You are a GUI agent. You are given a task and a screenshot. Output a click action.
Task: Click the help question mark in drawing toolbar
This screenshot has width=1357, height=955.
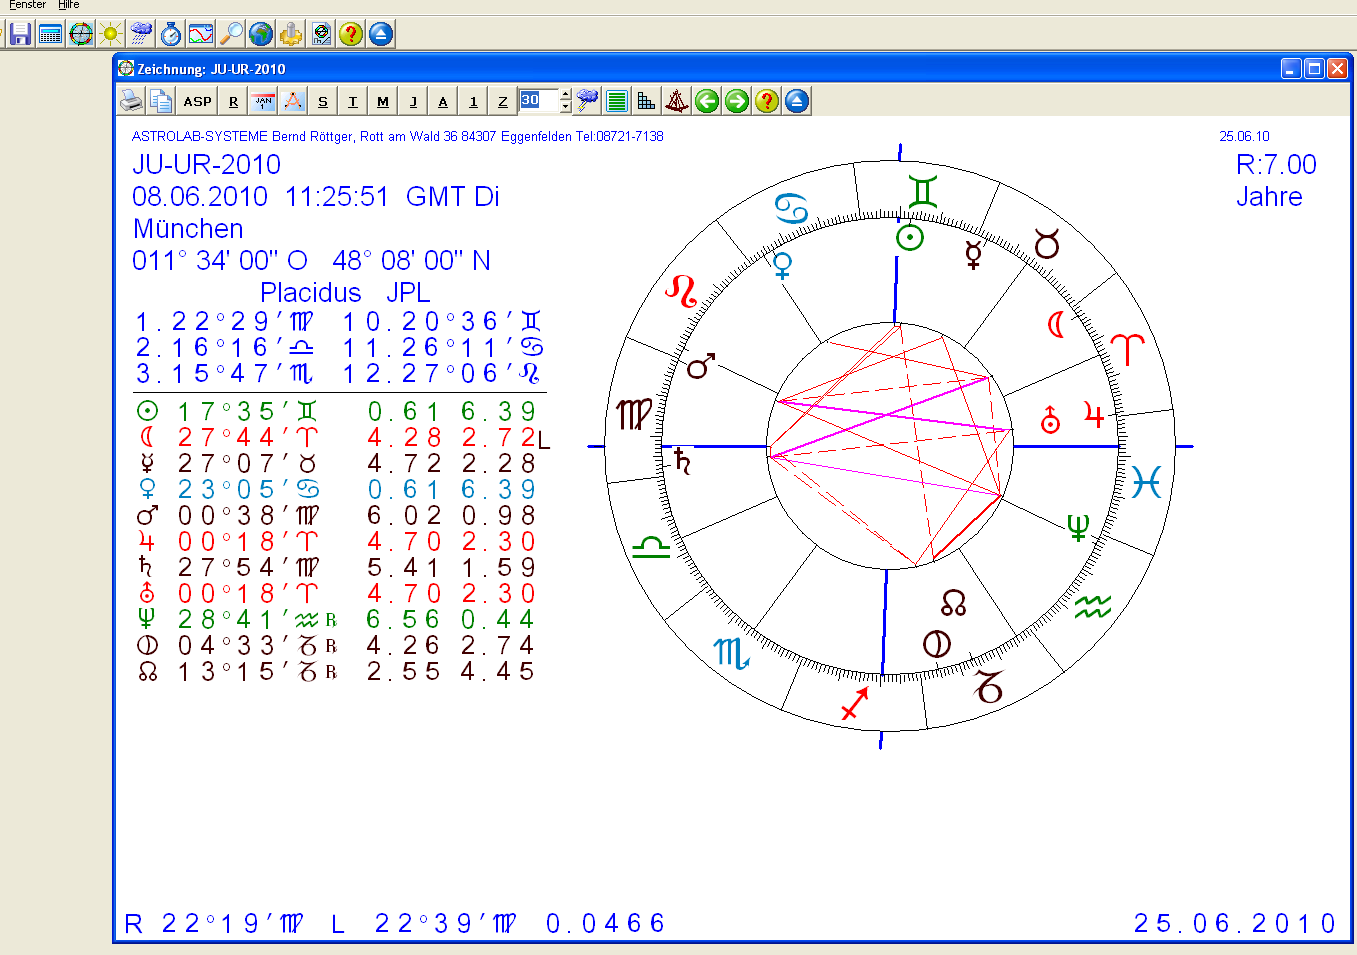click(x=767, y=101)
